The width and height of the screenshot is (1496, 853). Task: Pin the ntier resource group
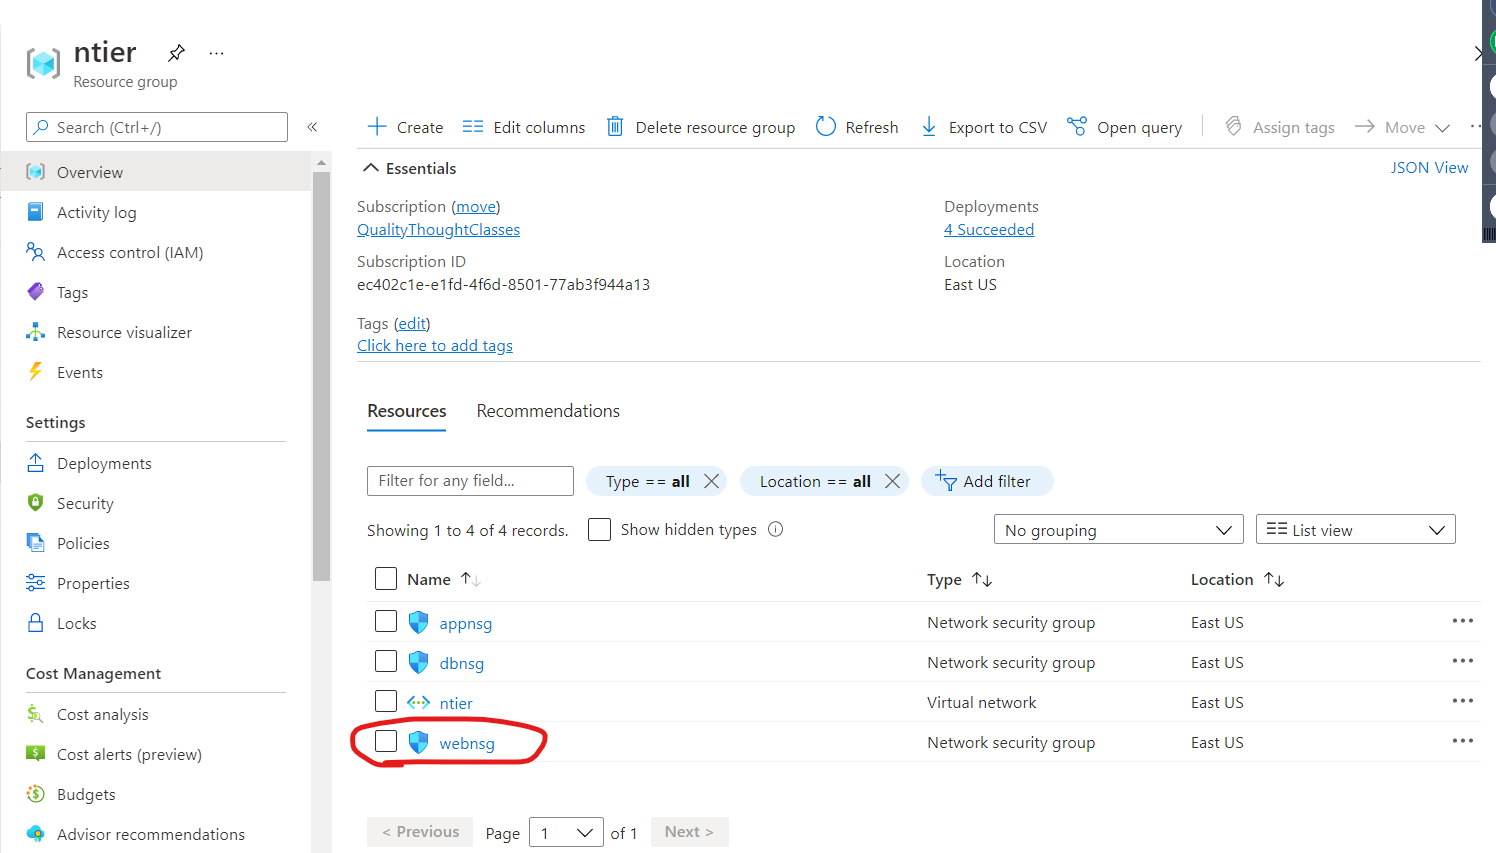click(x=176, y=53)
